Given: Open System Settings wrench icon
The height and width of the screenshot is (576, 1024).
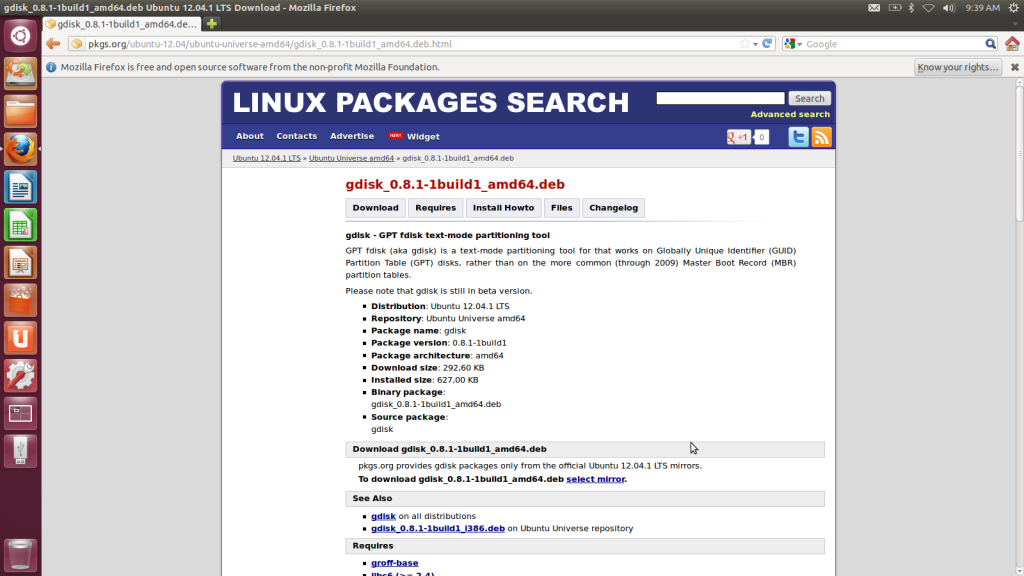Looking at the screenshot, I should pyautogui.click(x=20, y=376).
